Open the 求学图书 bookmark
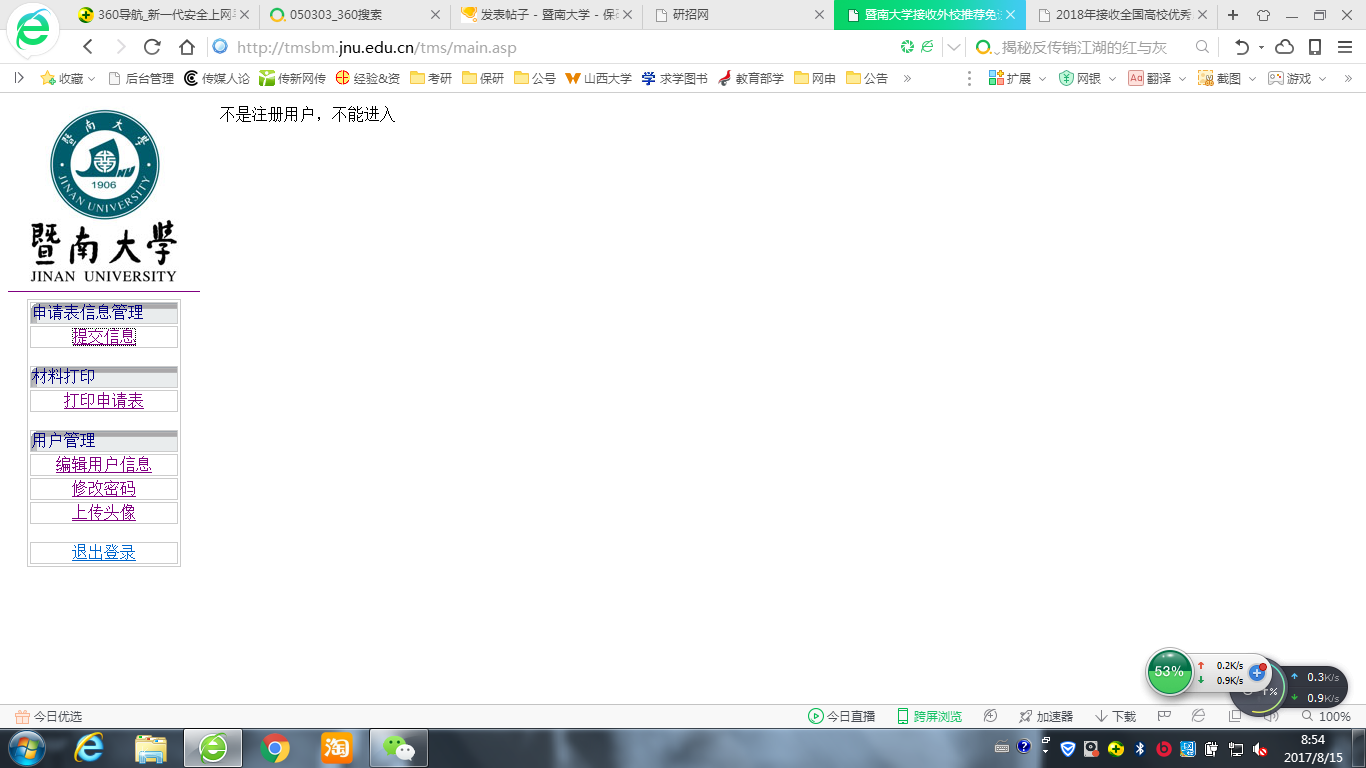Screen dimensions: 1366x768 (x=674, y=78)
